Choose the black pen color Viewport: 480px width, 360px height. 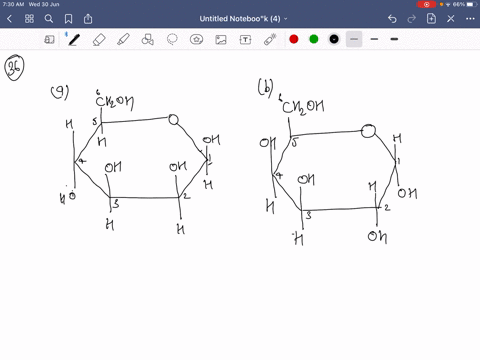pyautogui.click(x=334, y=39)
